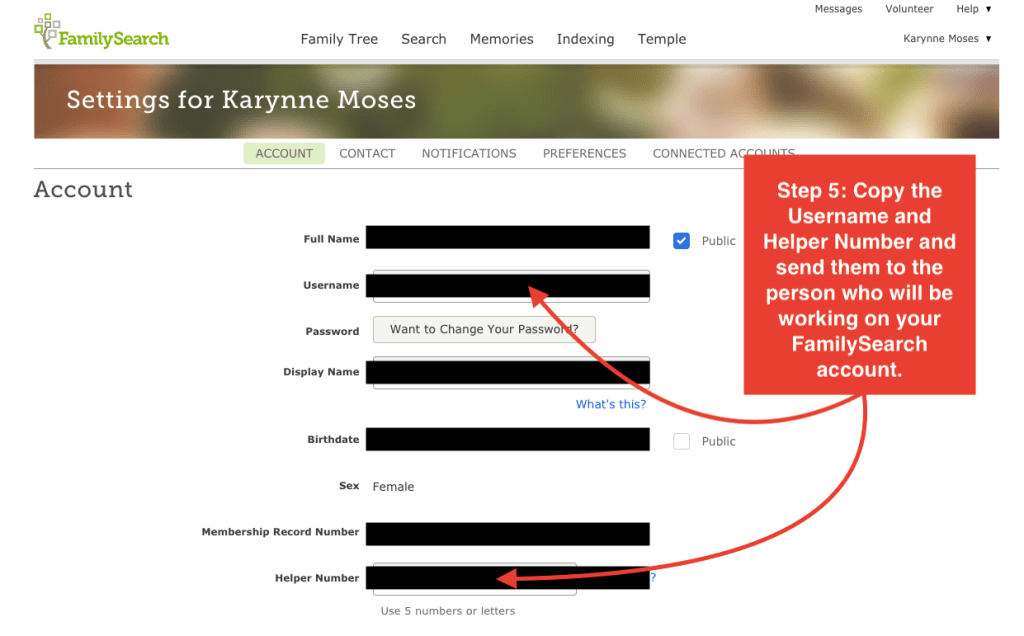Click the Helper Number help question mark

pyautogui.click(x=652, y=577)
